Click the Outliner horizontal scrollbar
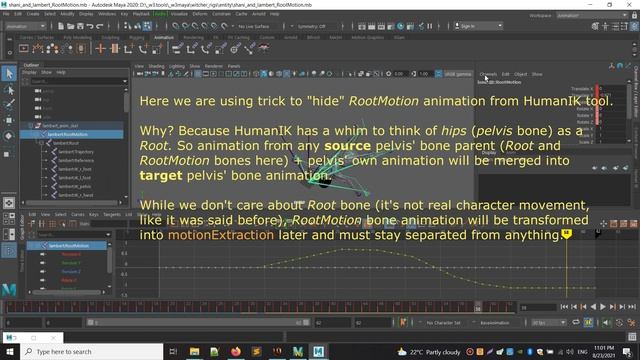 (71, 202)
